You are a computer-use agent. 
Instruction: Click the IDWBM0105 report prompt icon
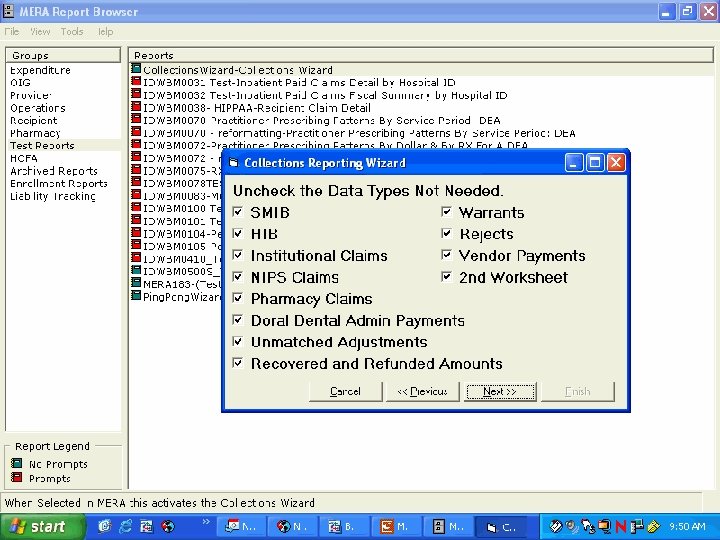point(136,245)
